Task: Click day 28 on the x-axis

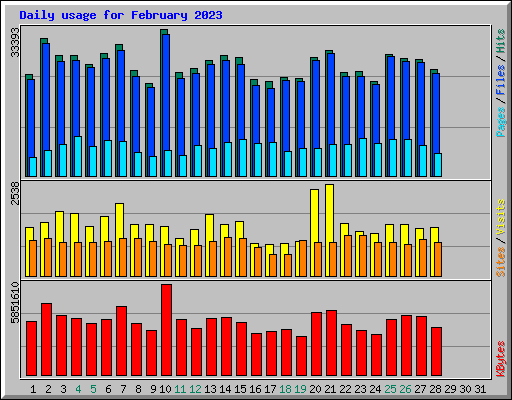Action: tap(435, 389)
